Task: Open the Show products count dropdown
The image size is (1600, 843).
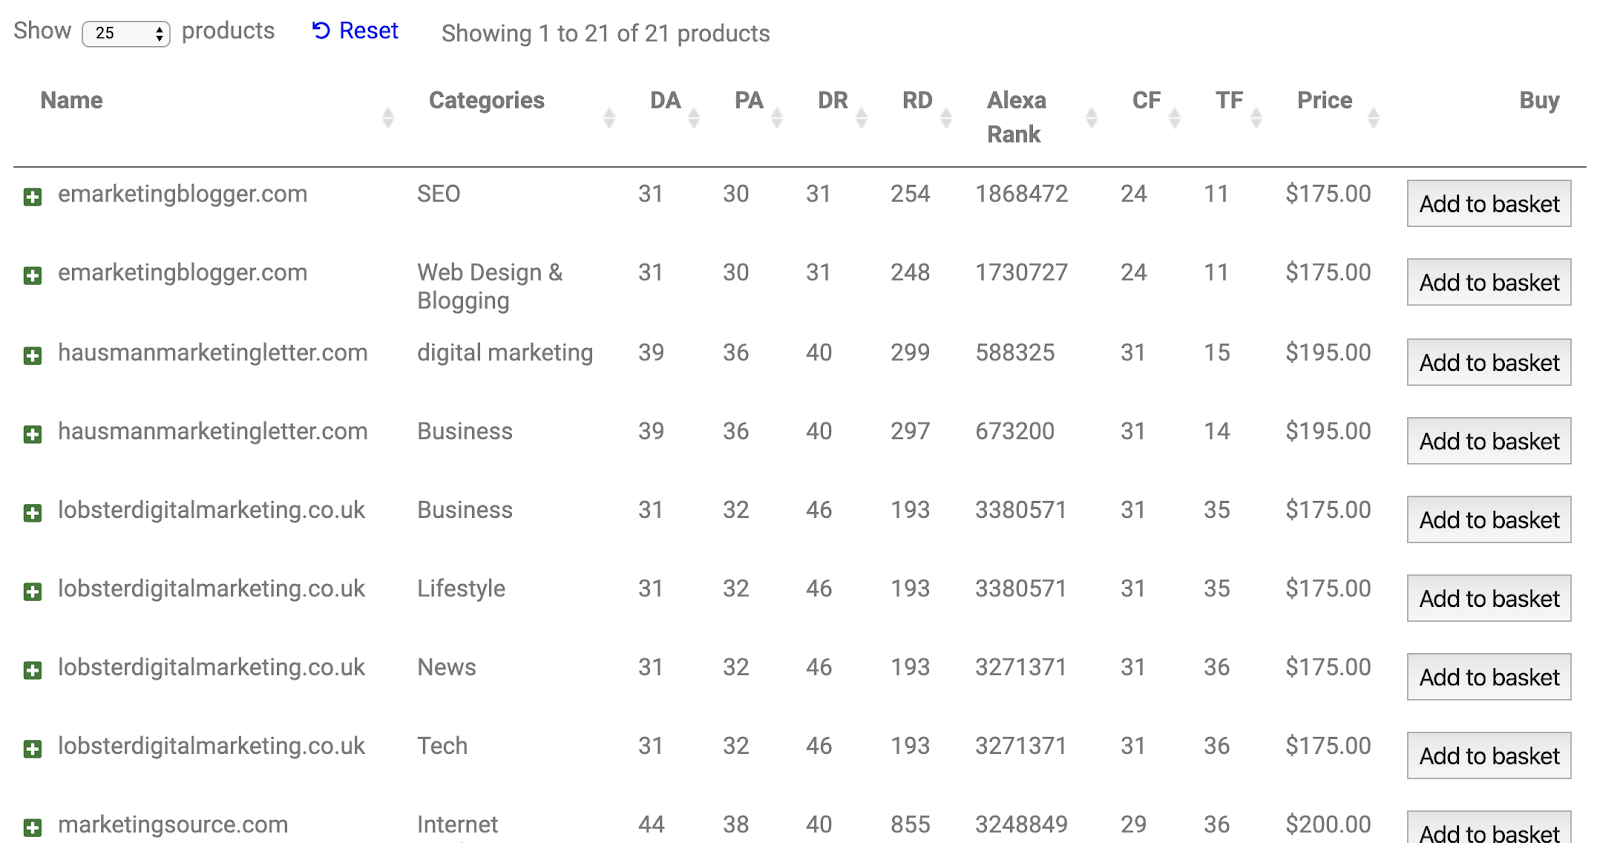Action: click(126, 33)
